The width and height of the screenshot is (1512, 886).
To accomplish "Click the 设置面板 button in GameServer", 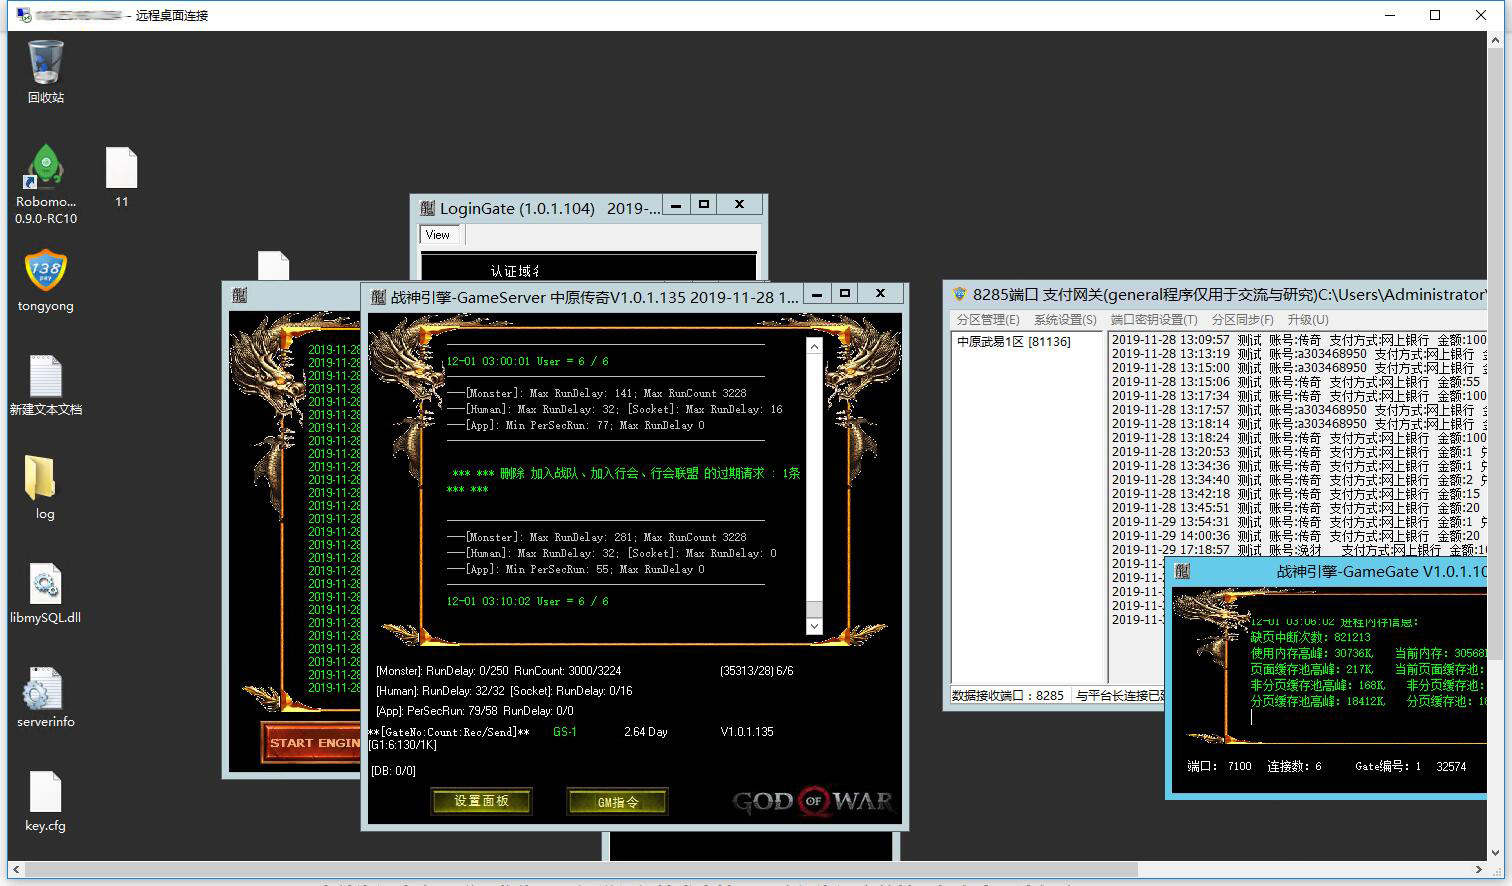I will 481,801.
